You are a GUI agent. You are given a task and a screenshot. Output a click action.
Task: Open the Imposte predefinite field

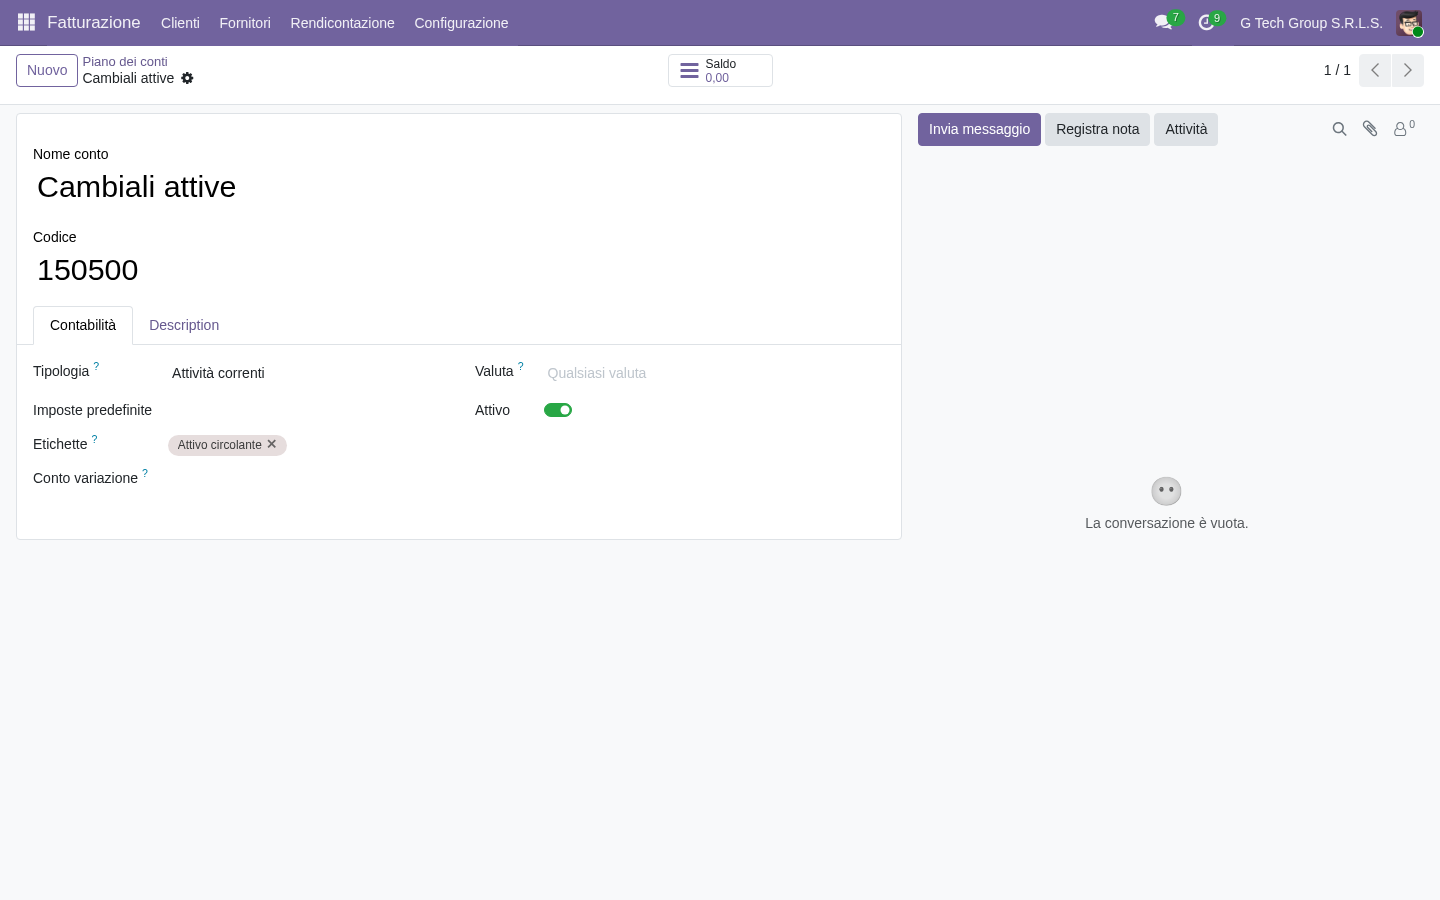coord(305,410)
